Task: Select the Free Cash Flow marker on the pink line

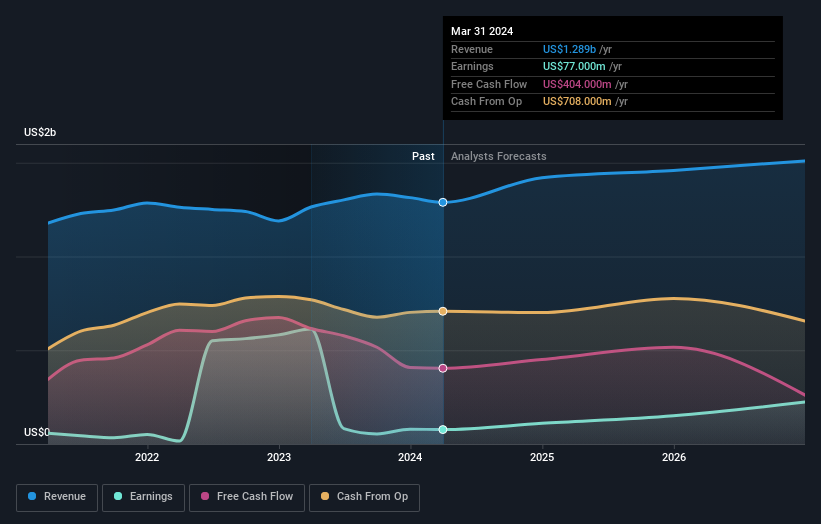Action: click(x=443, y=368)
